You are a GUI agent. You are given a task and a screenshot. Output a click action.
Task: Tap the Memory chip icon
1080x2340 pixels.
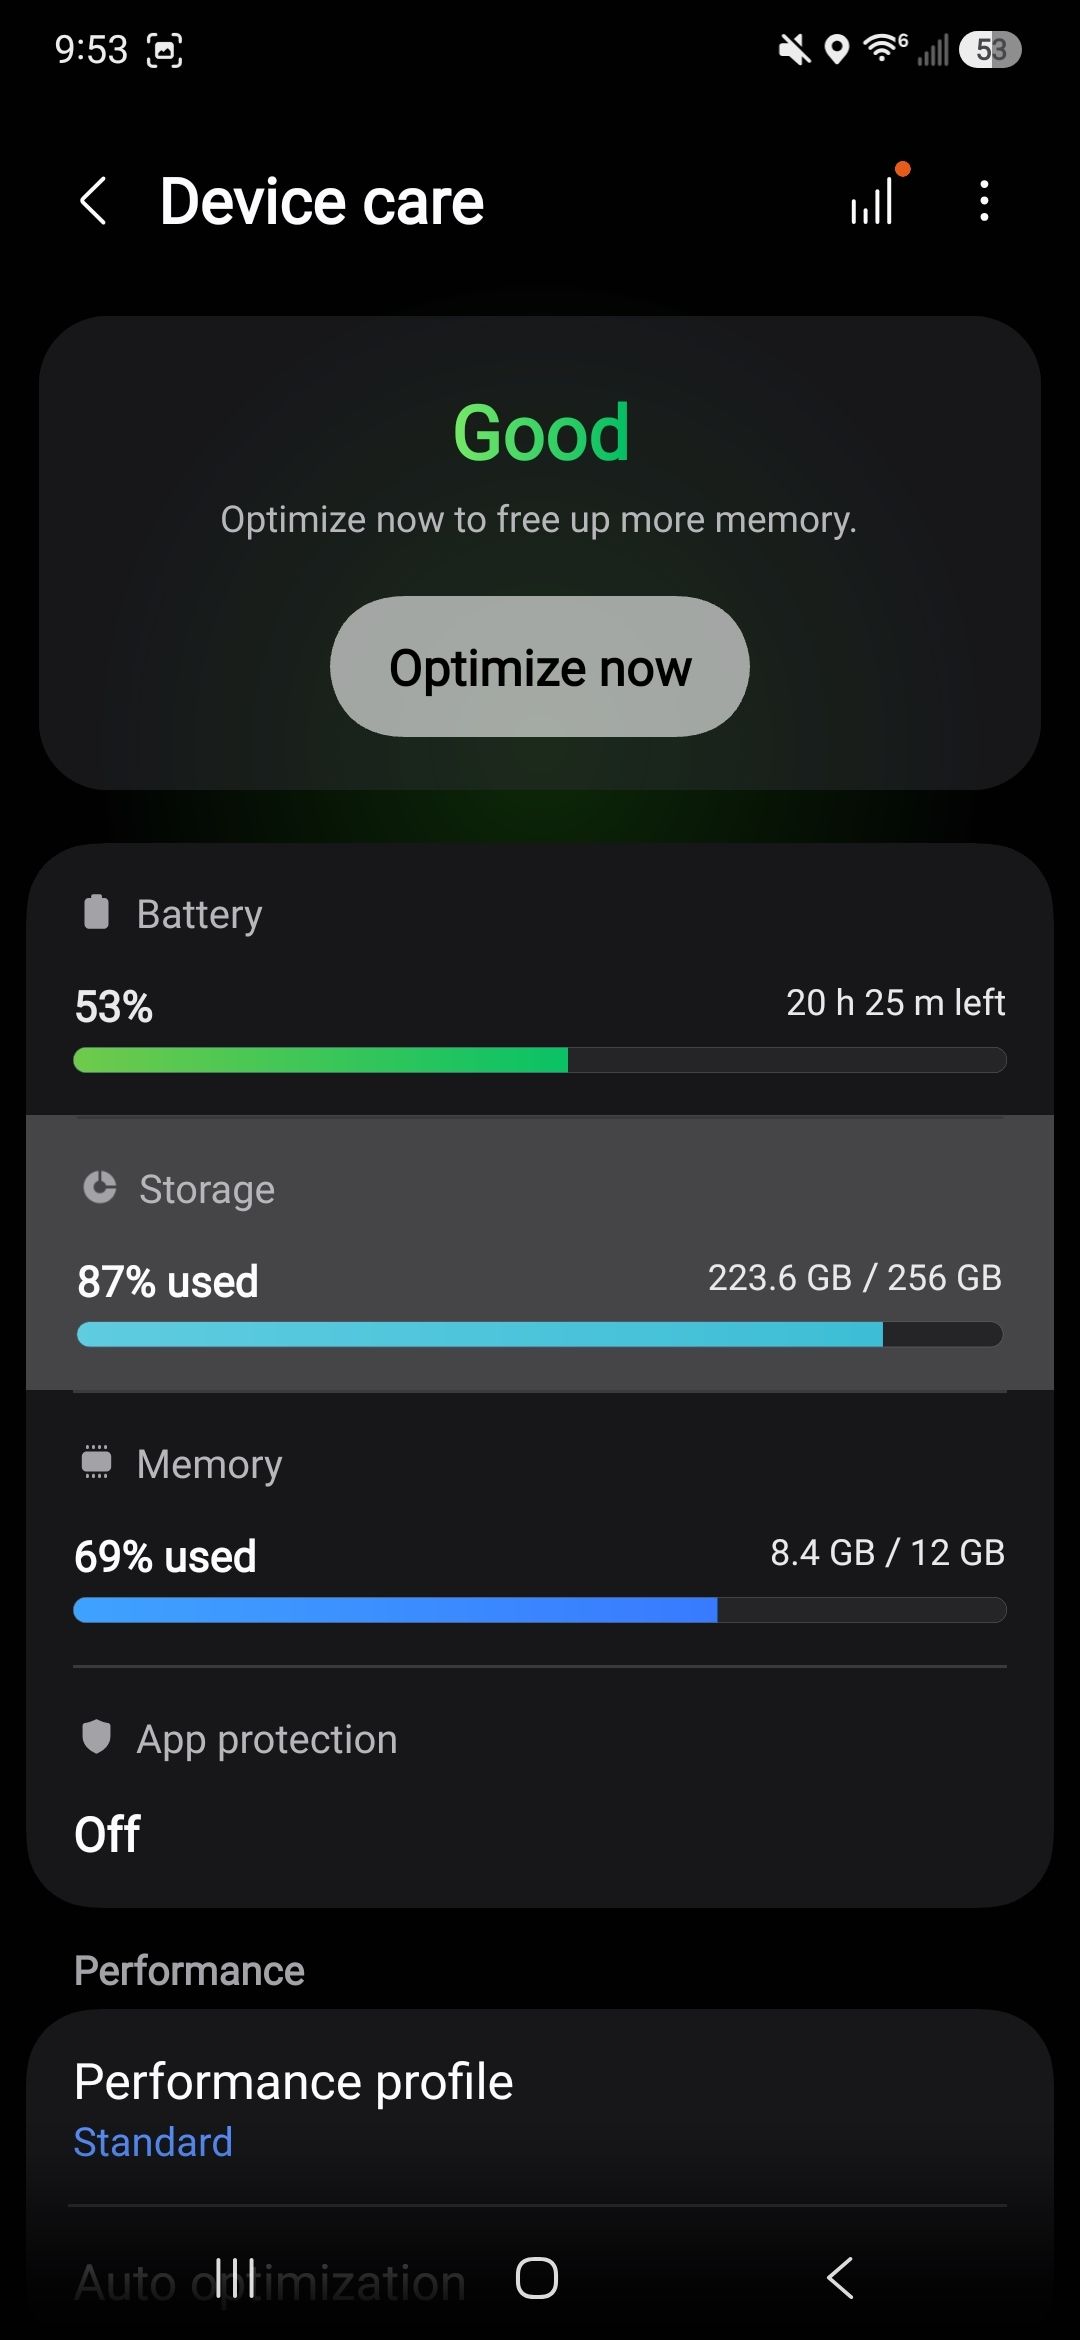(x=96, y=1462)
